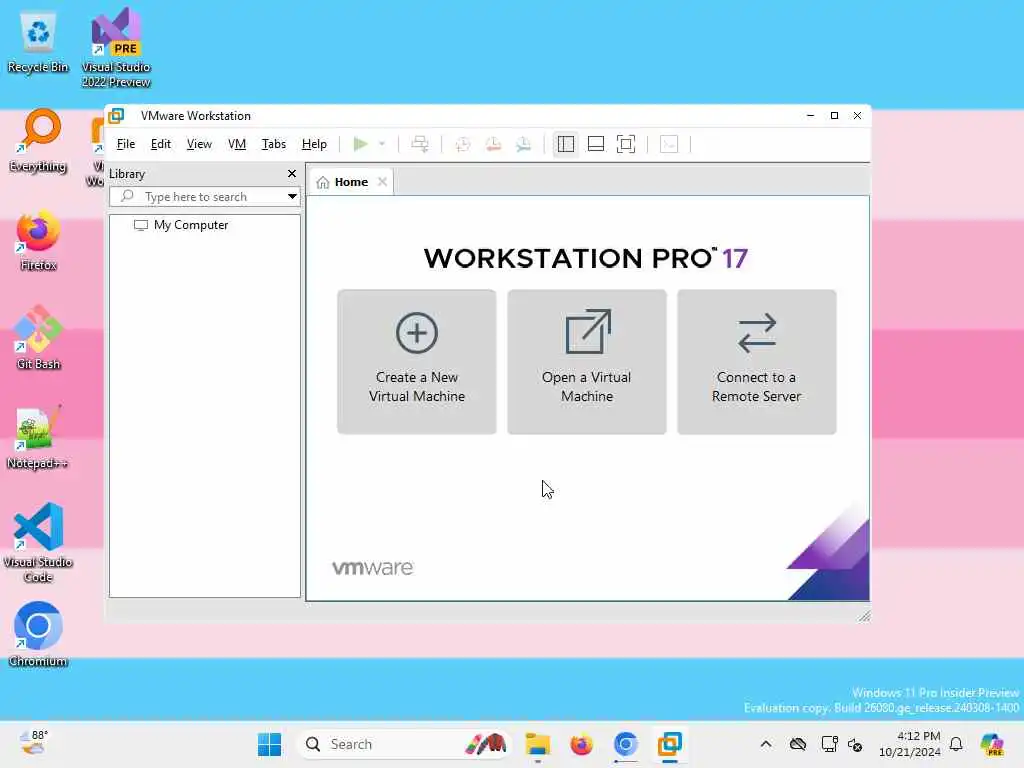Open the View menu
Viewport: 1024px width, 768px height.
click(x=199, y=144)
